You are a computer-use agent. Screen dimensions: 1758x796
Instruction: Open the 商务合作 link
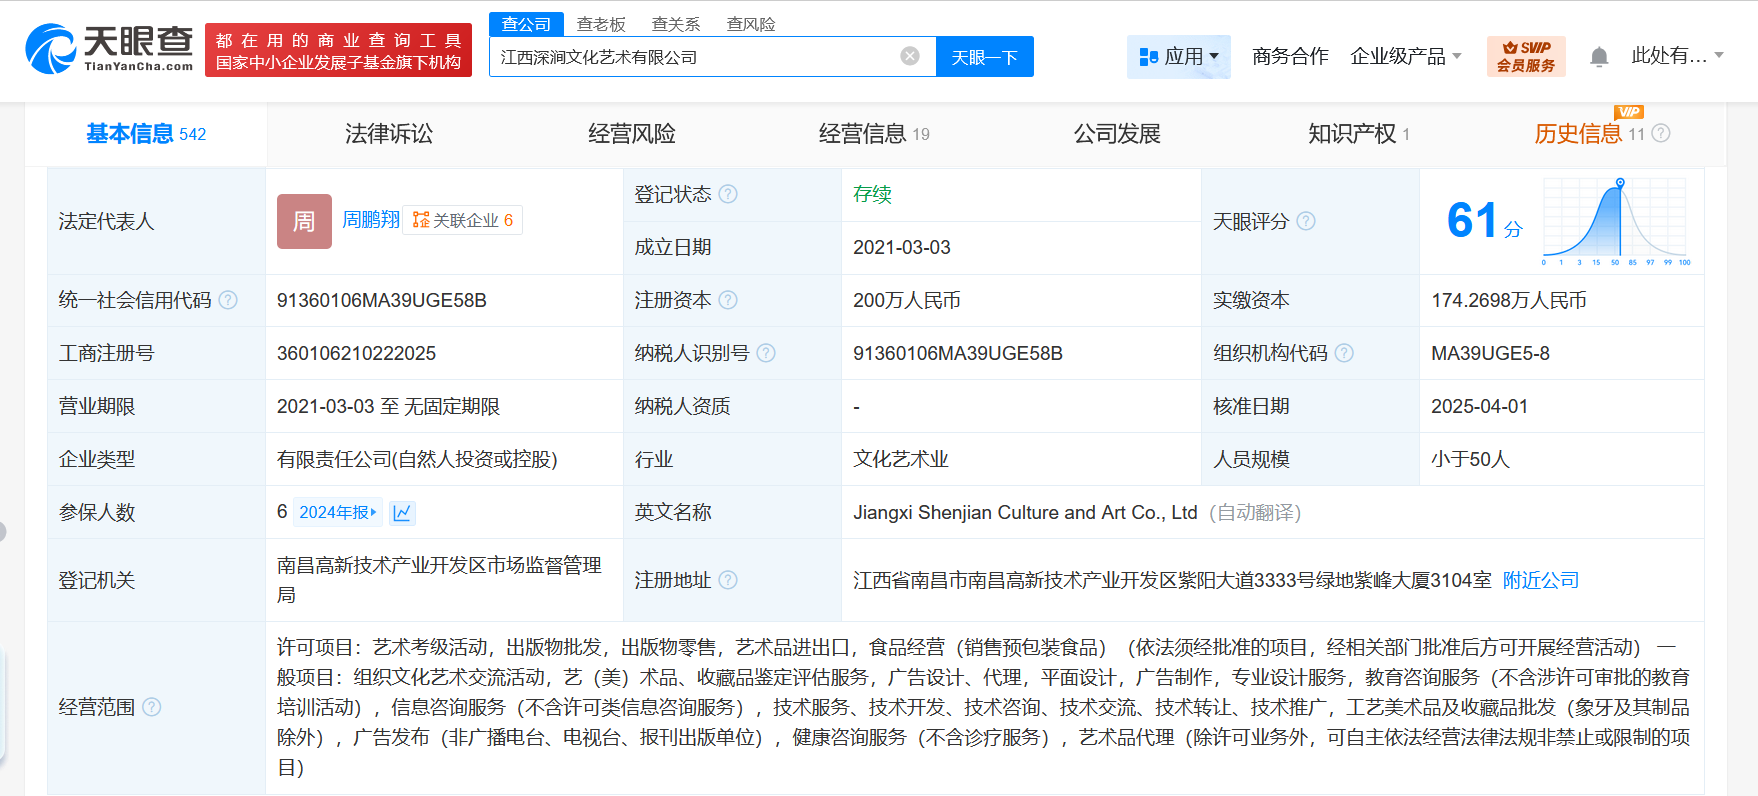click(x=1290, y=56)
